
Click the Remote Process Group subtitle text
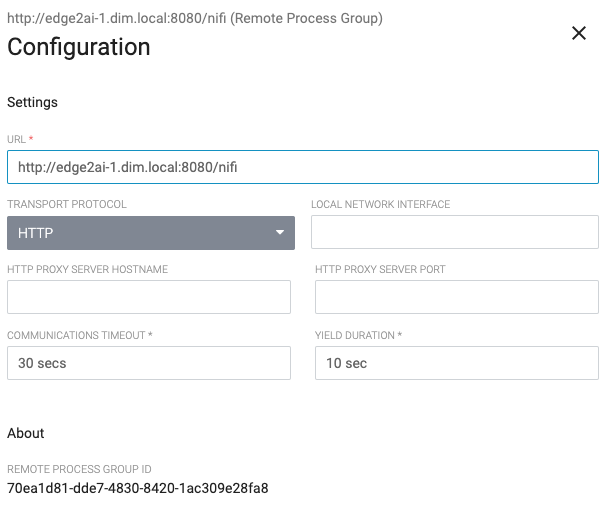point(195,18)
